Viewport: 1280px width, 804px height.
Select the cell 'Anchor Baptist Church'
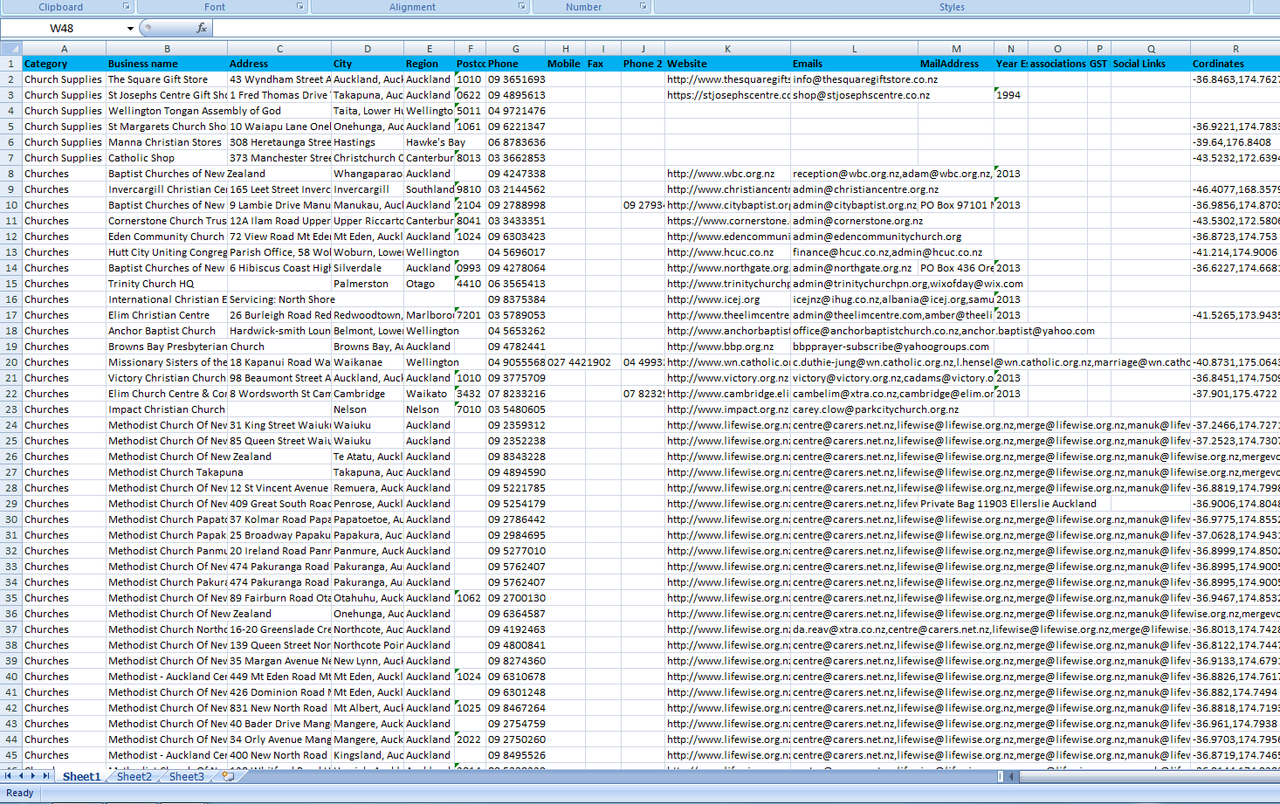pyautogui.click(x=167, y=331)
